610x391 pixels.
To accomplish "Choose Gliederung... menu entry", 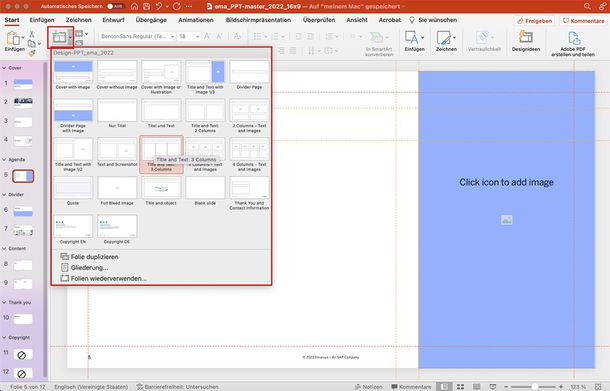I will pos(84,268).
